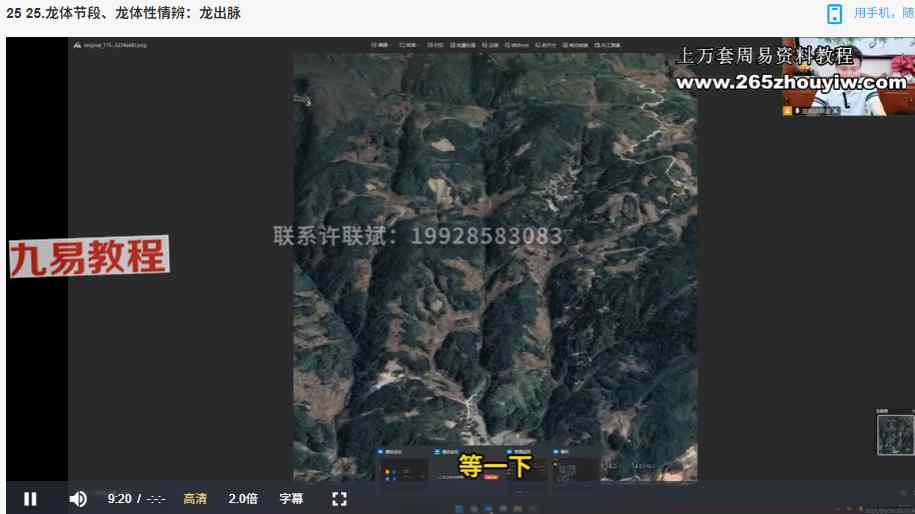Click the satellite map image in the video
The width and height of the screenshot is (915, 514).
(x=495, y=300)
